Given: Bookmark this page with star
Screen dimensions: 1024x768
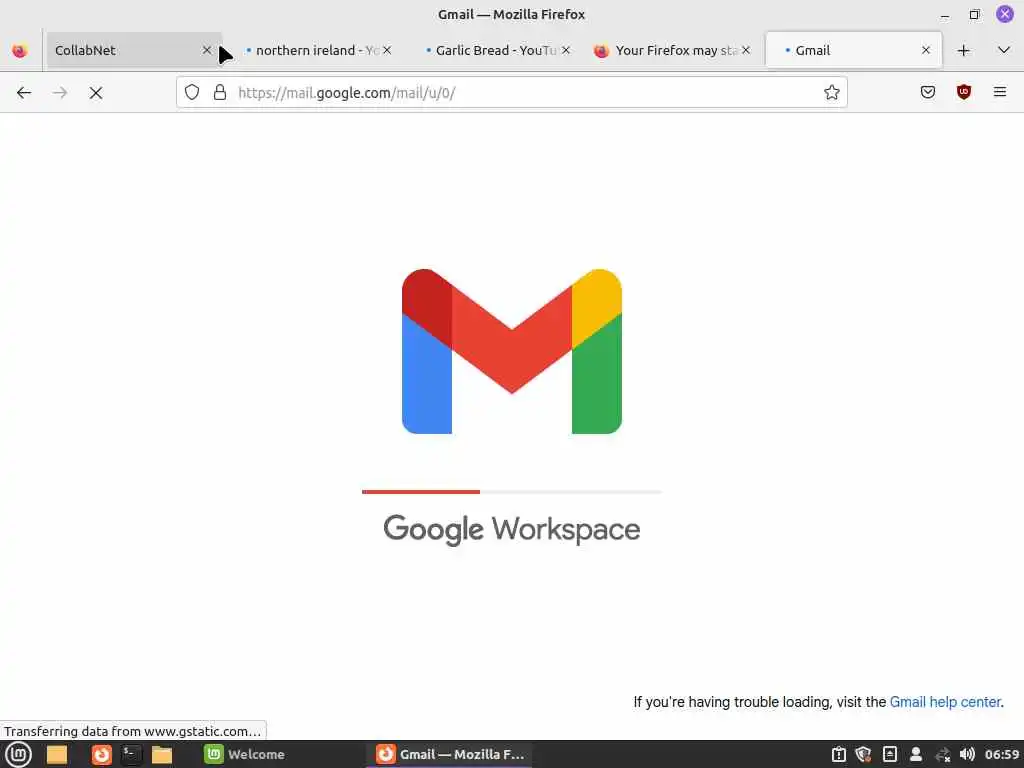Looking at the screenshot, I should click(832, 93).
